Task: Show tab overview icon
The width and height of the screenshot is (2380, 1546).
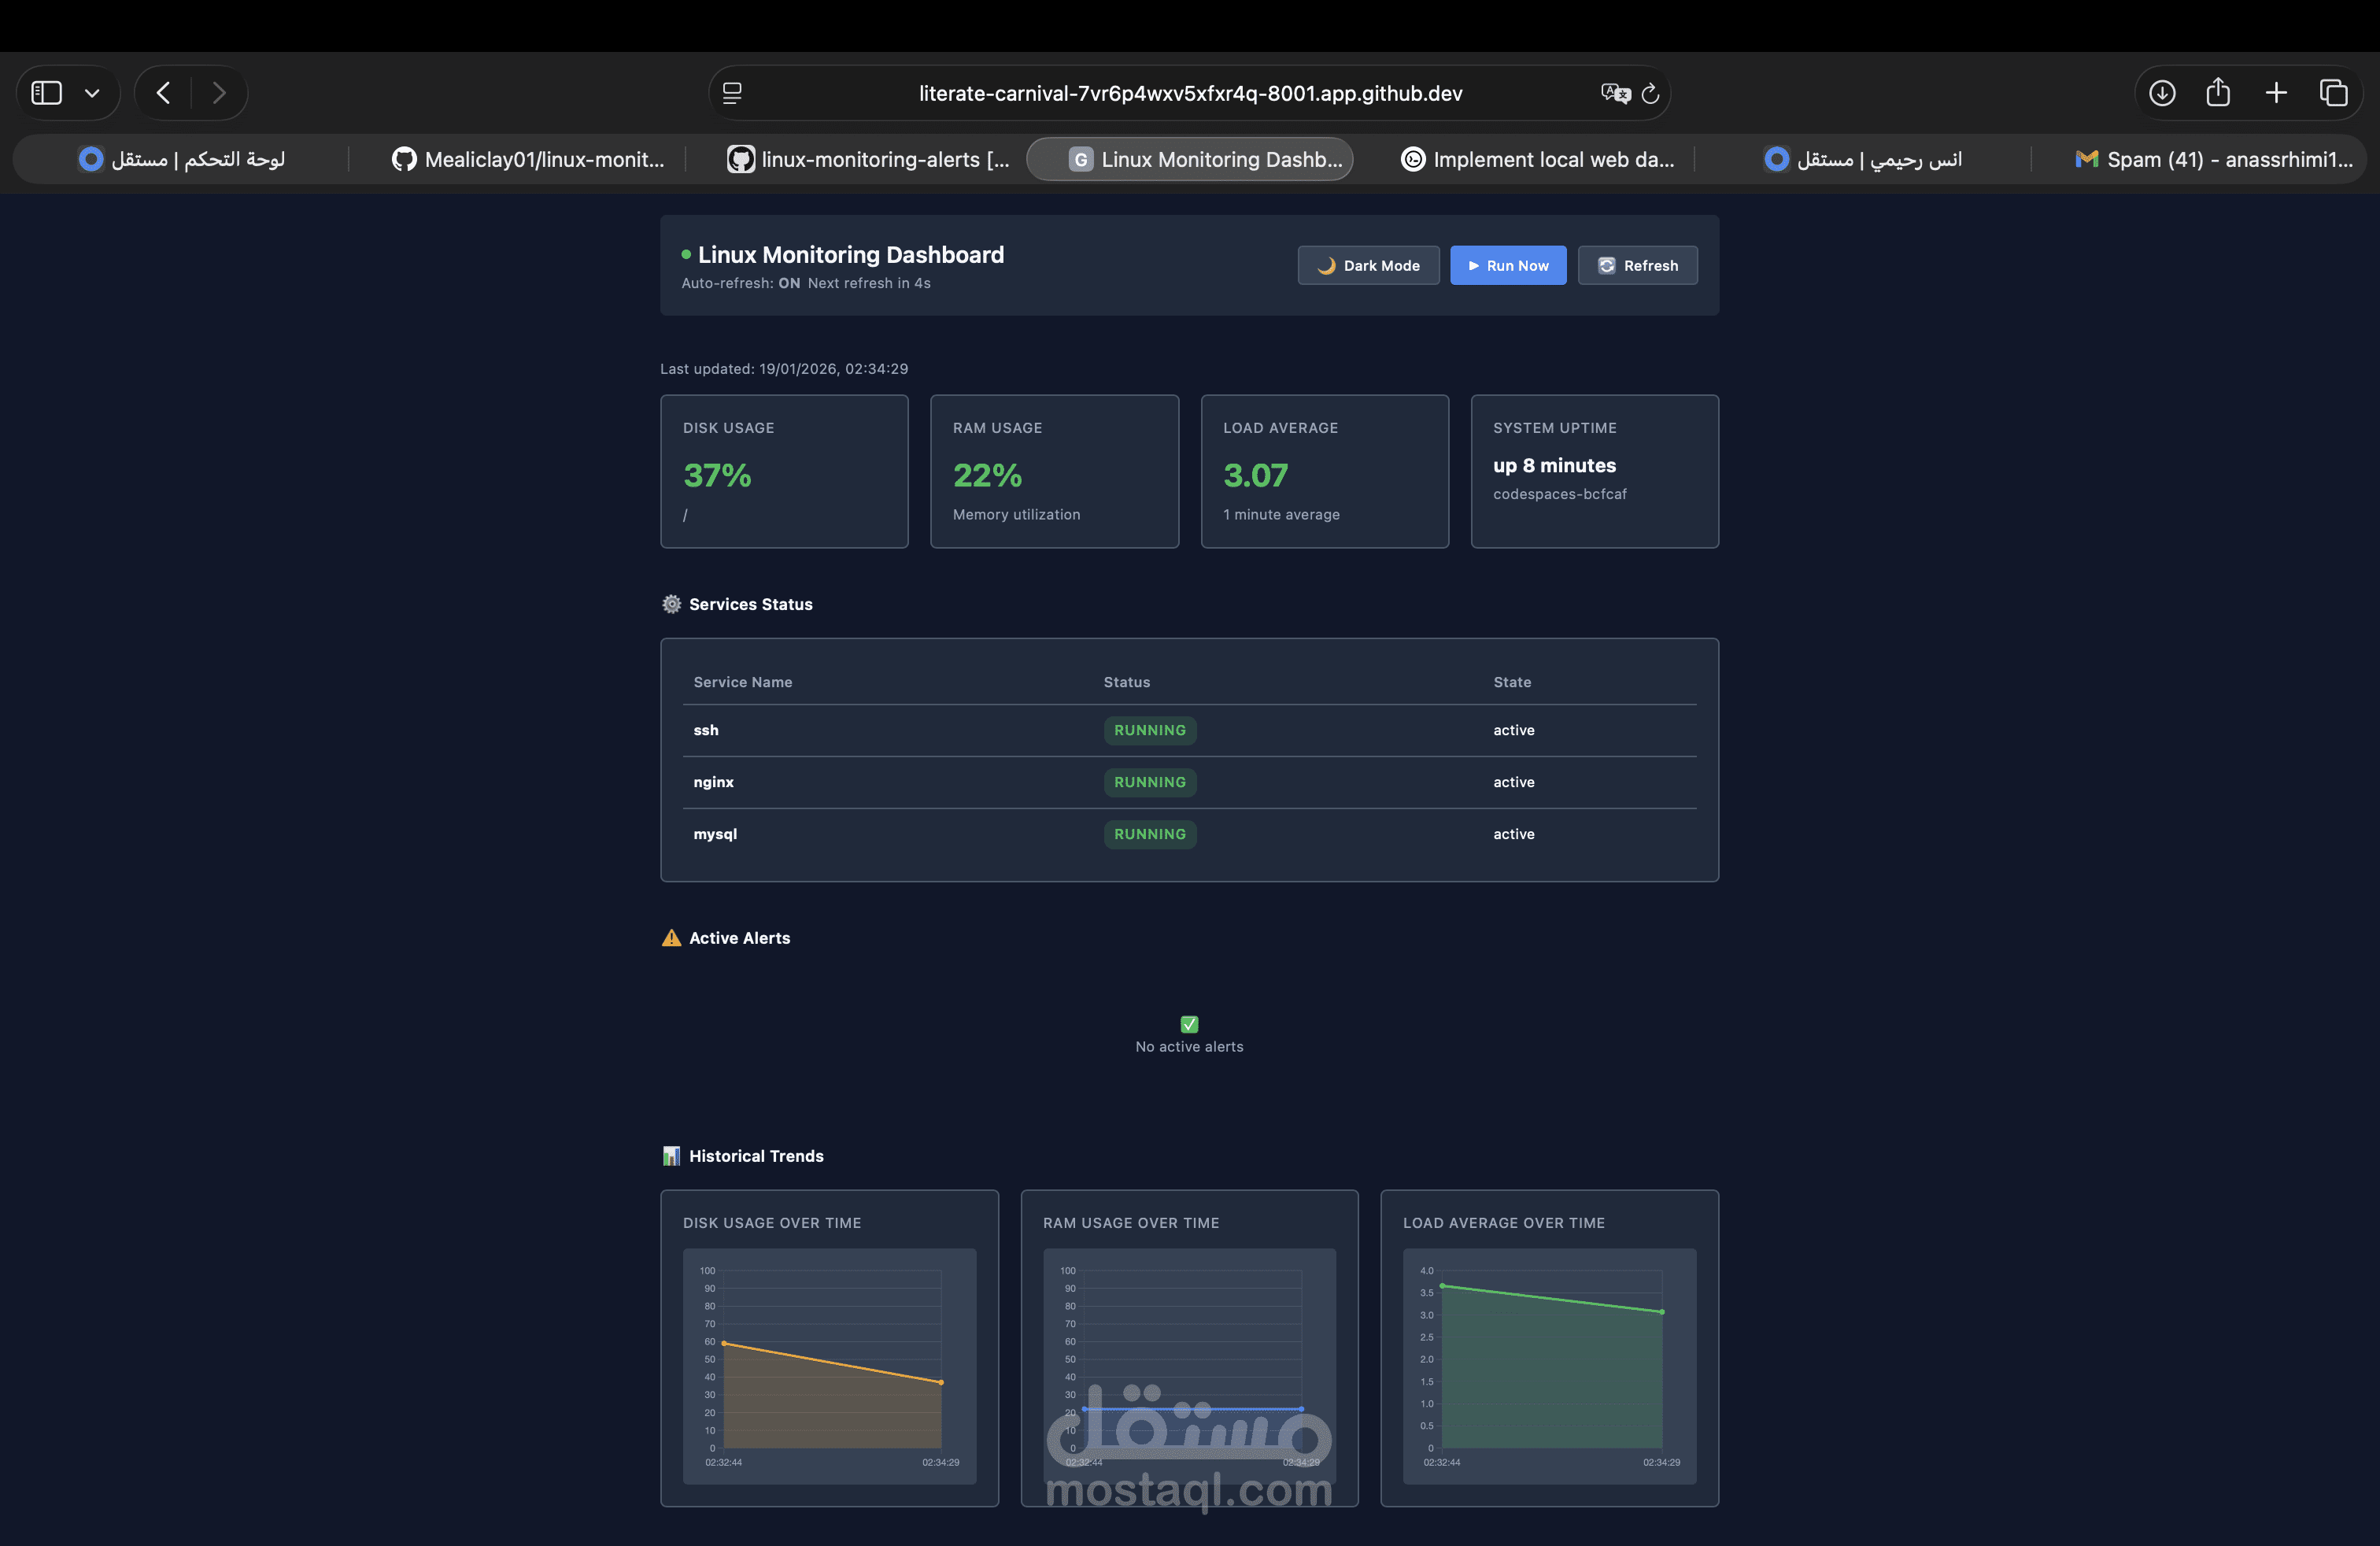Action: click(2333, 93)
